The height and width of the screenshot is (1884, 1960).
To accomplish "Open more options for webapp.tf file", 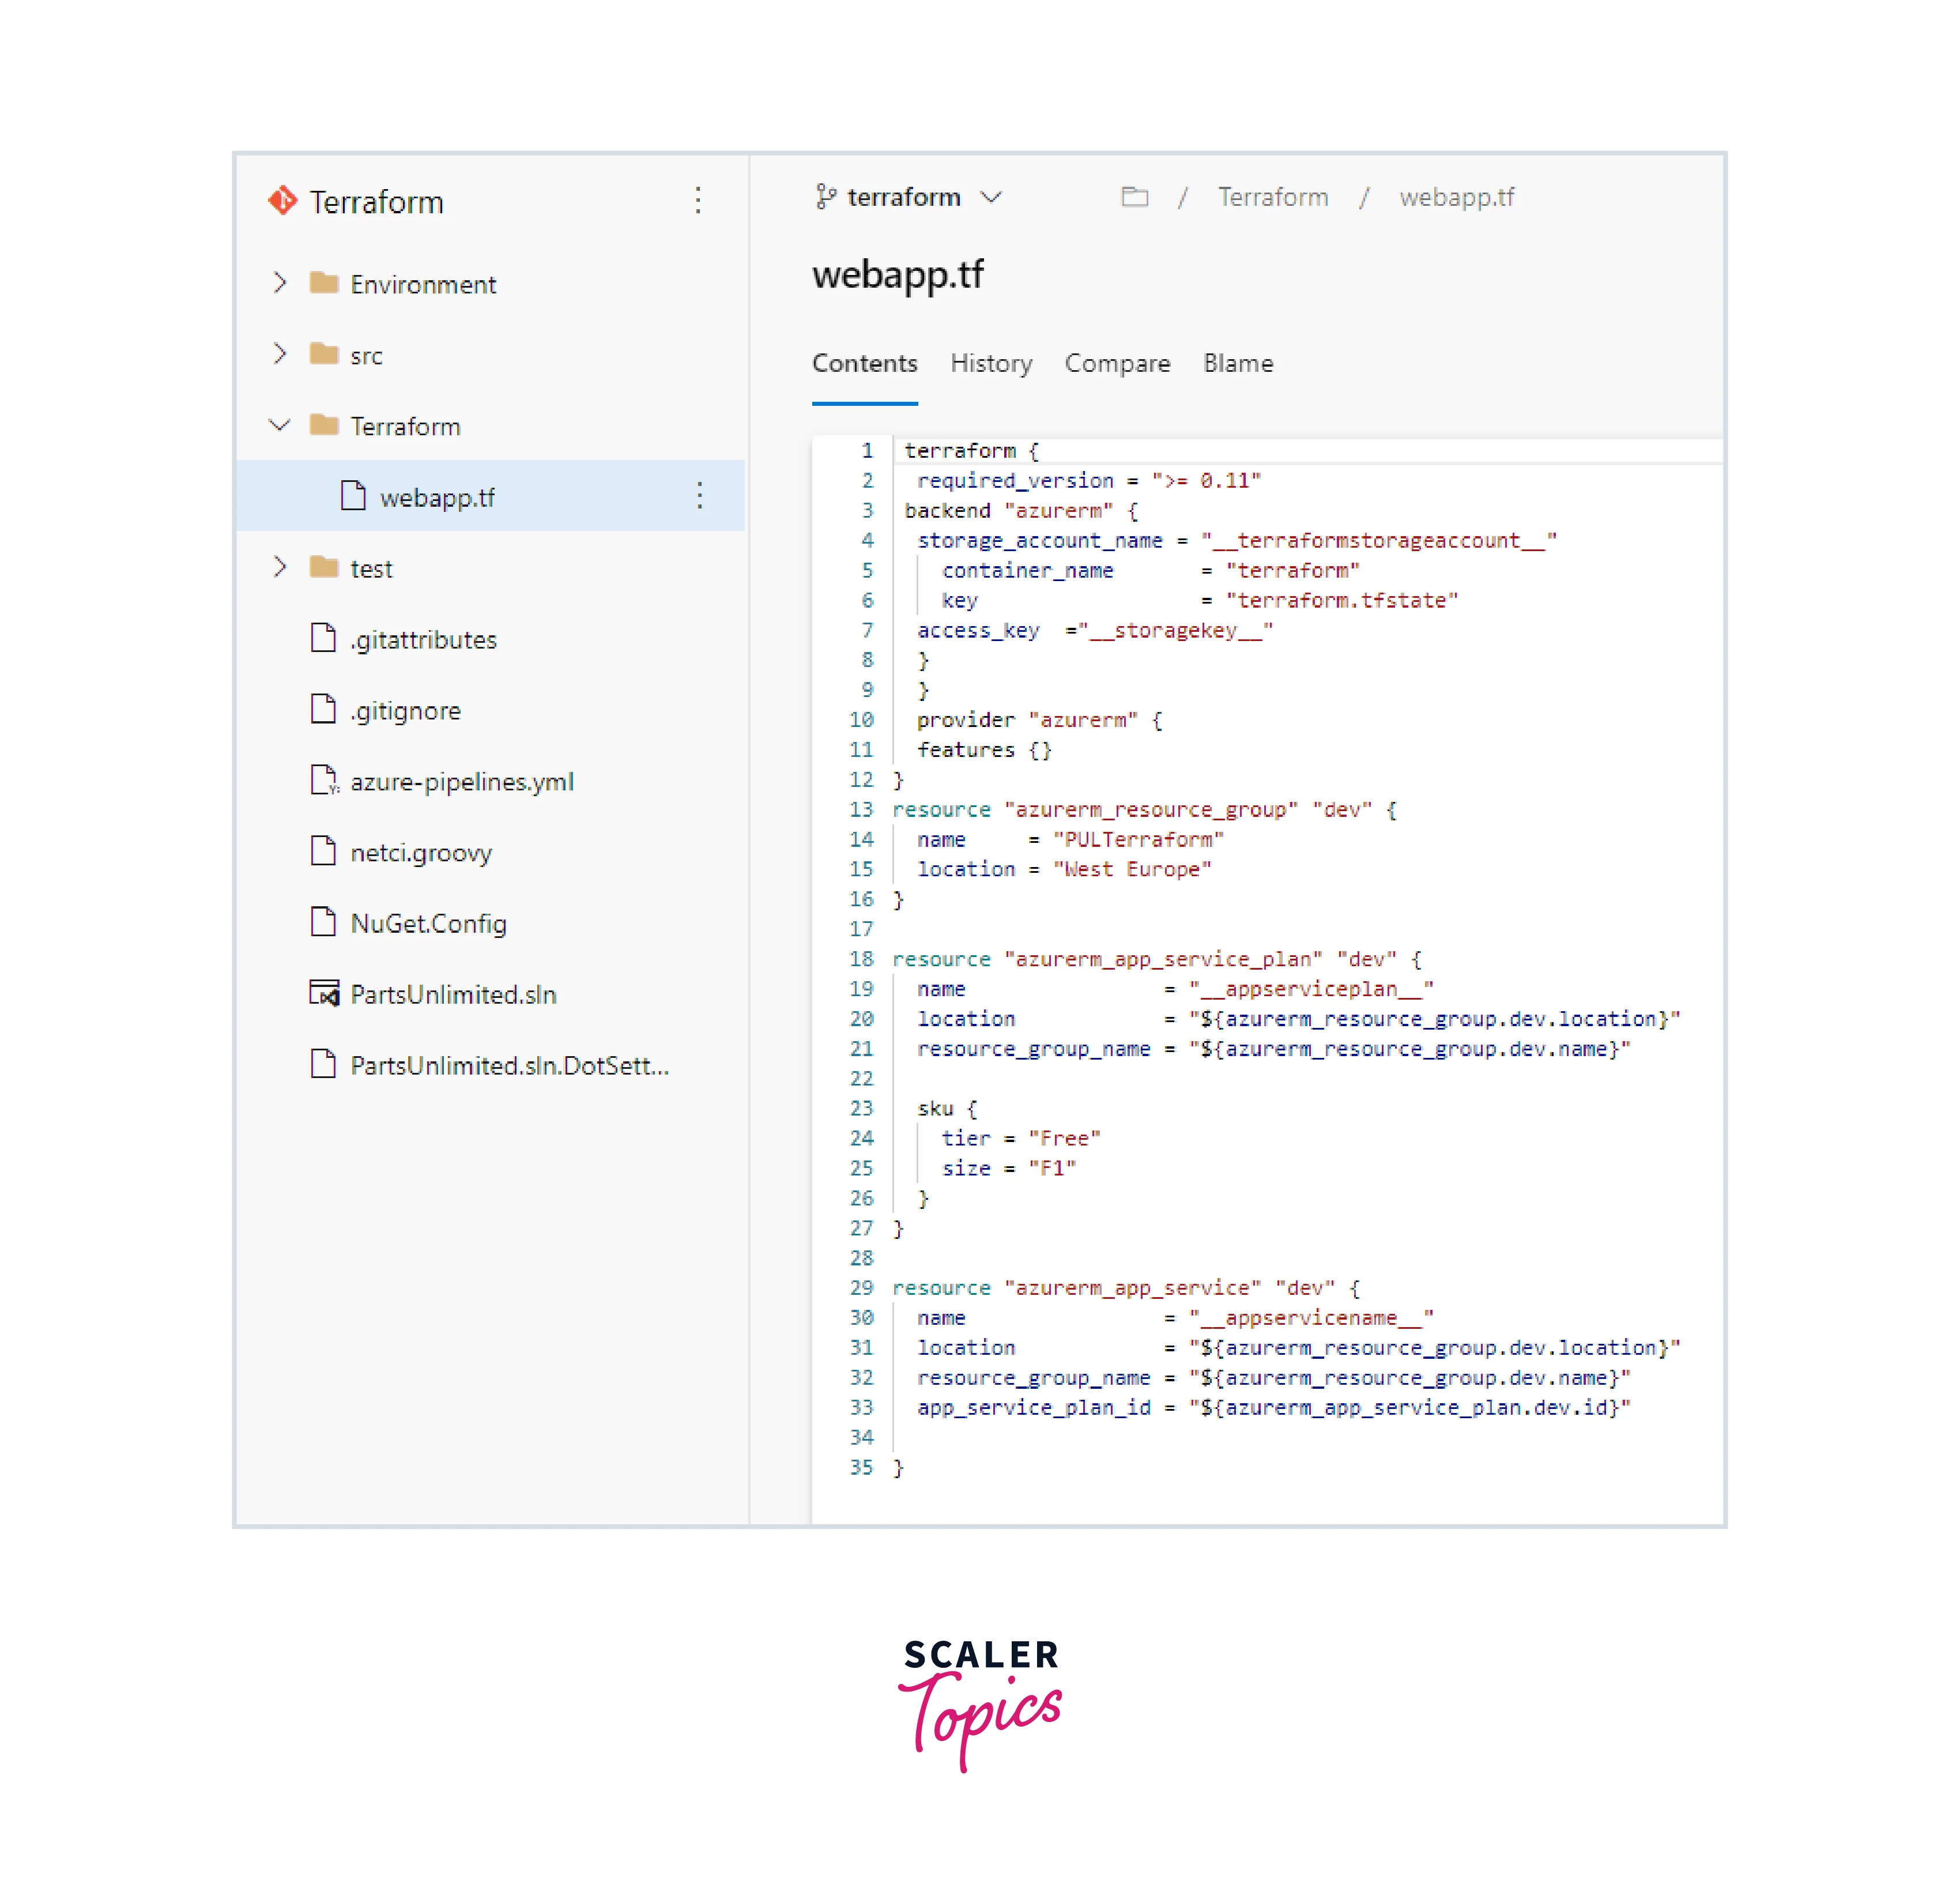I will (x=699, y=496).
